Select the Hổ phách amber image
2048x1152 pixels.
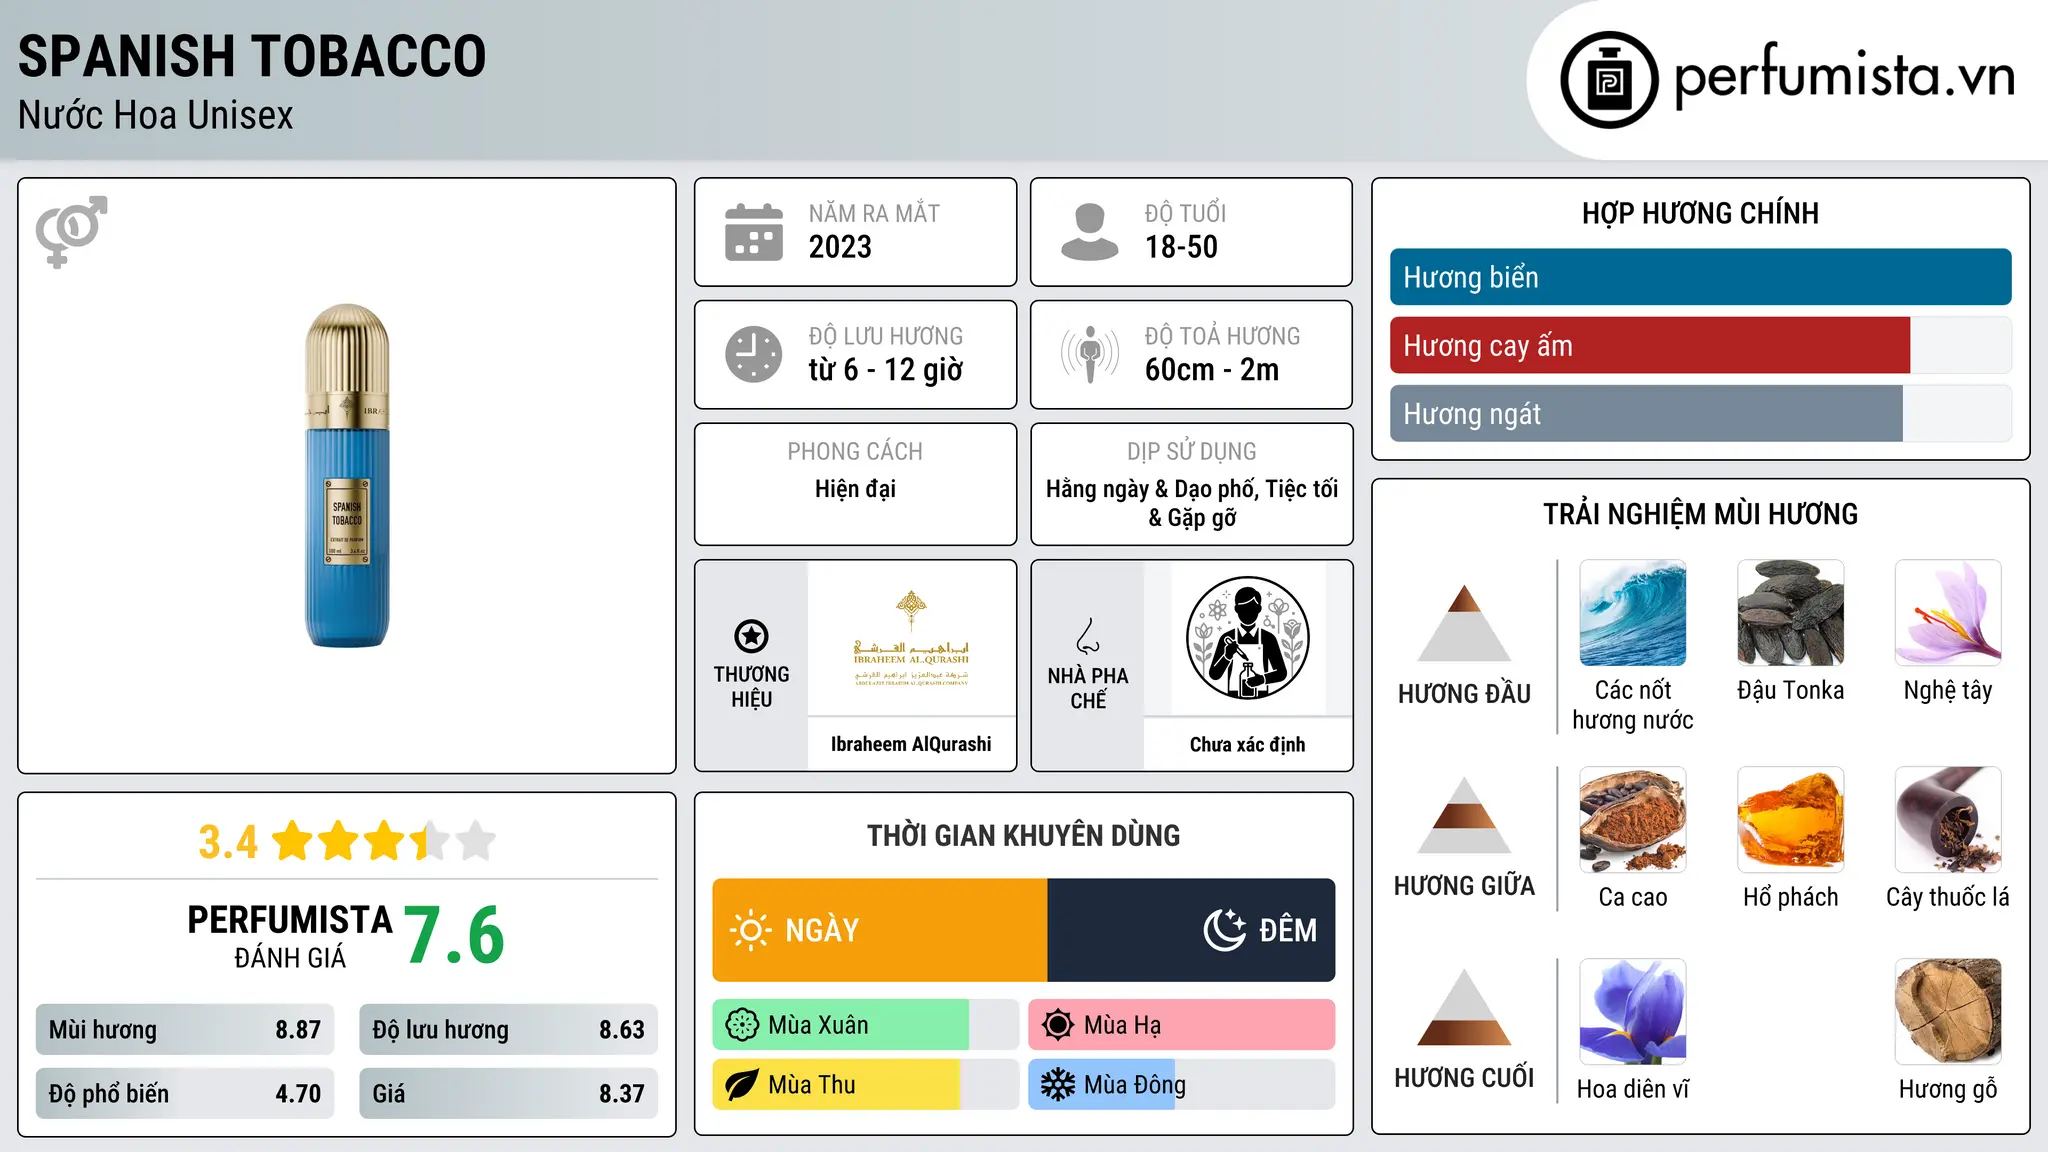(1791, 820)
